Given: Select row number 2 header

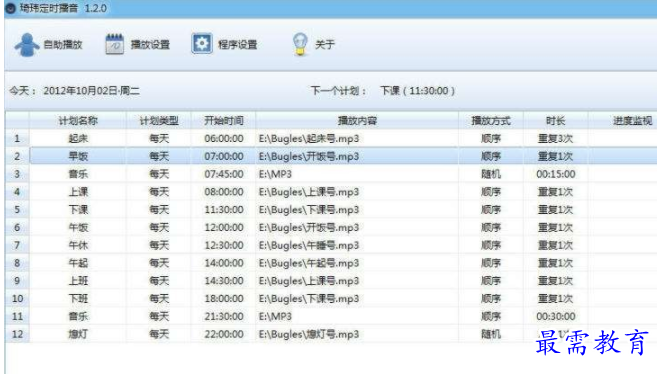Looking at the screenshot, I should point(17,156).
